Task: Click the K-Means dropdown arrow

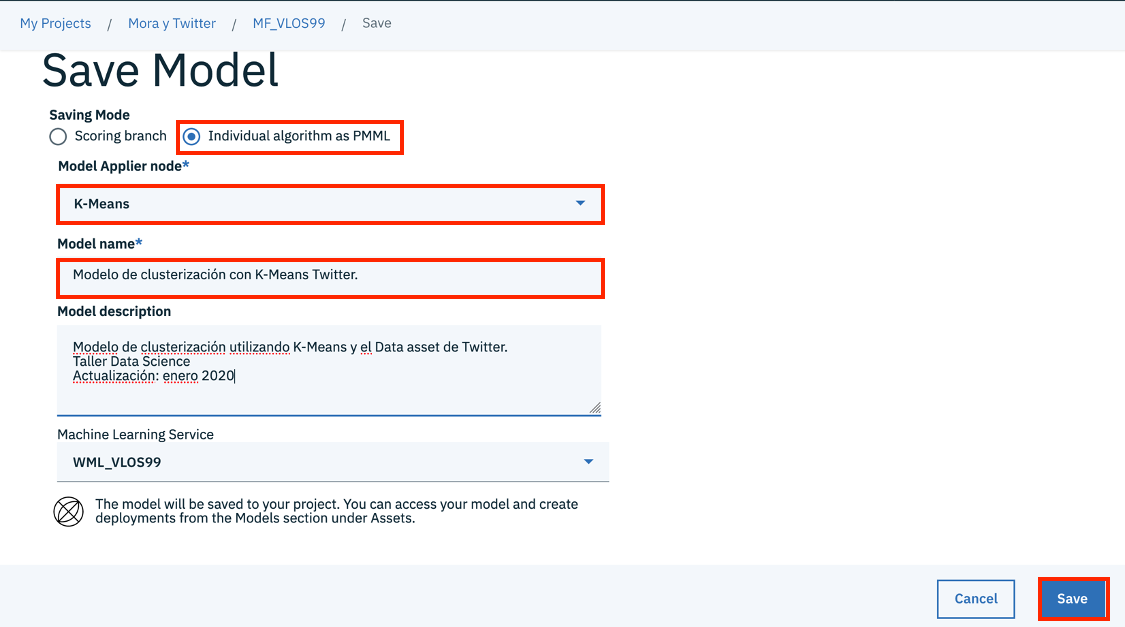Action: pos(580,204)
